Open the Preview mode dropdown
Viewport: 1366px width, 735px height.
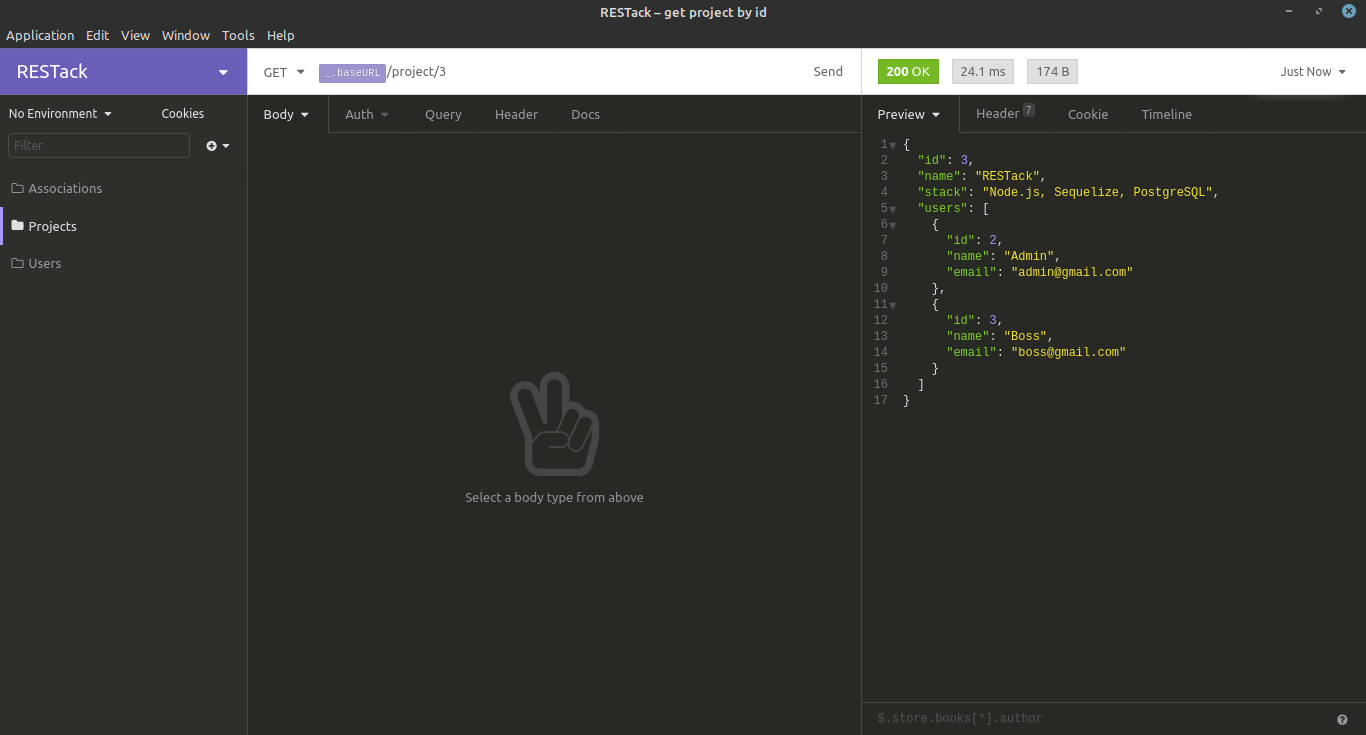pyautogui.click(x=909, y=114)
